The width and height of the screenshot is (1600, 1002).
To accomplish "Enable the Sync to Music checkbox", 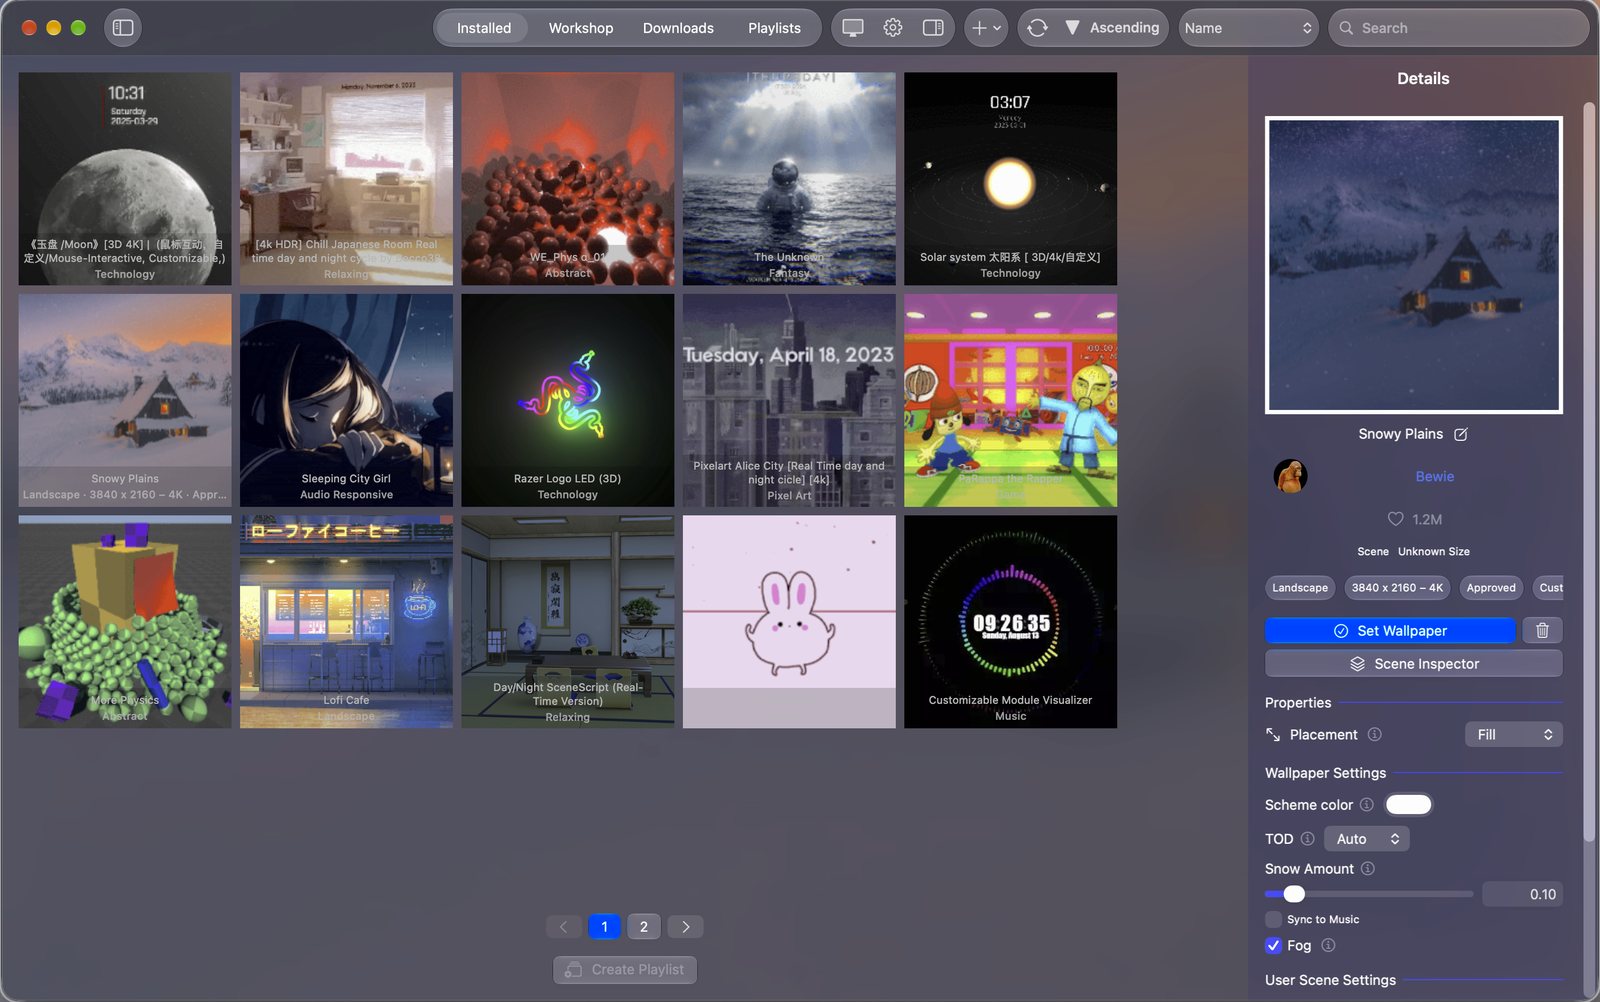I will pos(1273,919).
